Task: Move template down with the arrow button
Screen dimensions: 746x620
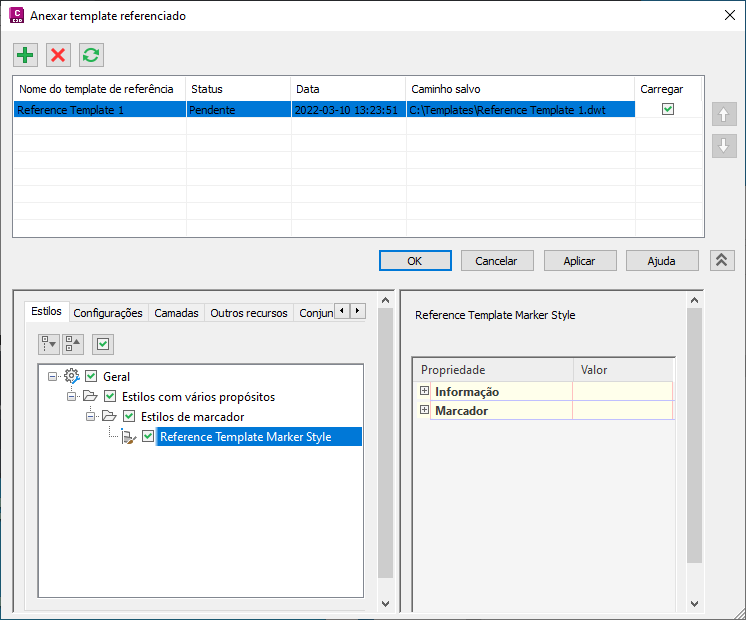Action: point(724,146)
